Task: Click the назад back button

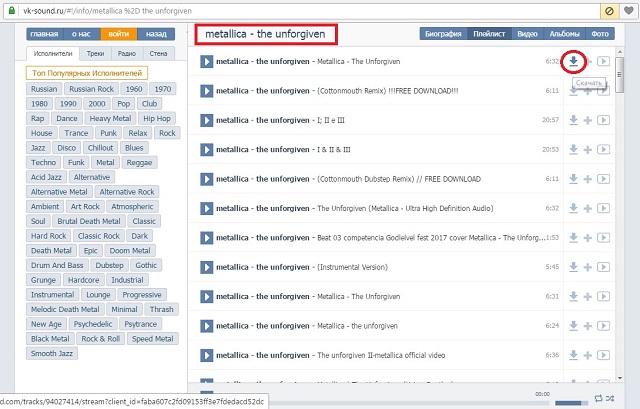Action: point(156,34)
